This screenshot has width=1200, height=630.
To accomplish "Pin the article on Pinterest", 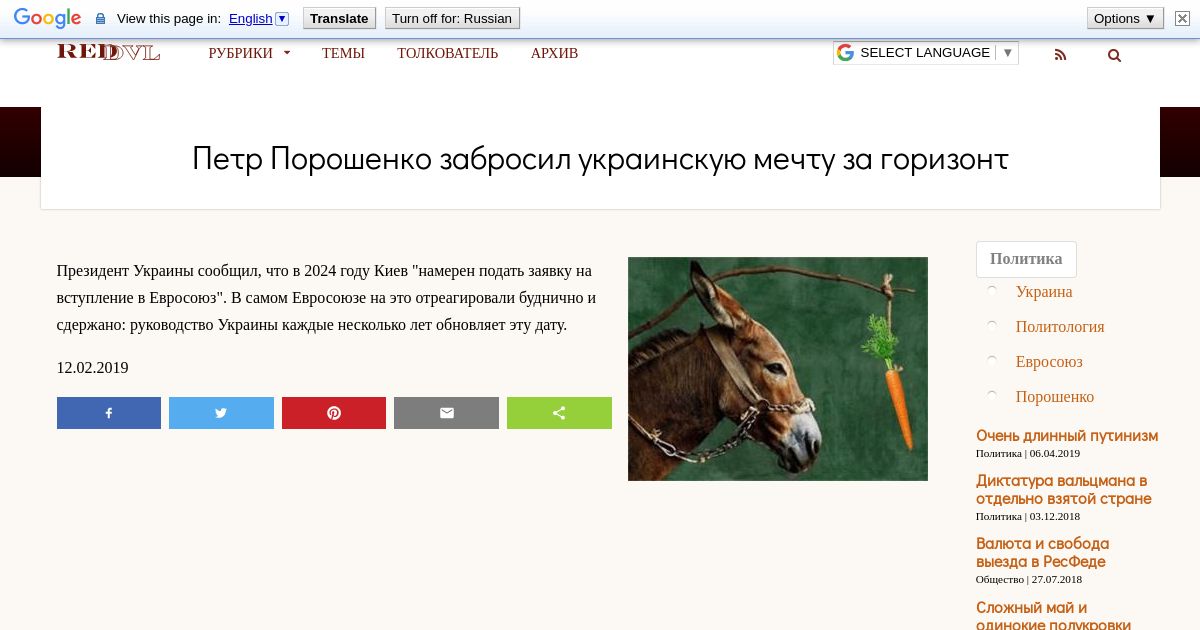I will point(334,413).
